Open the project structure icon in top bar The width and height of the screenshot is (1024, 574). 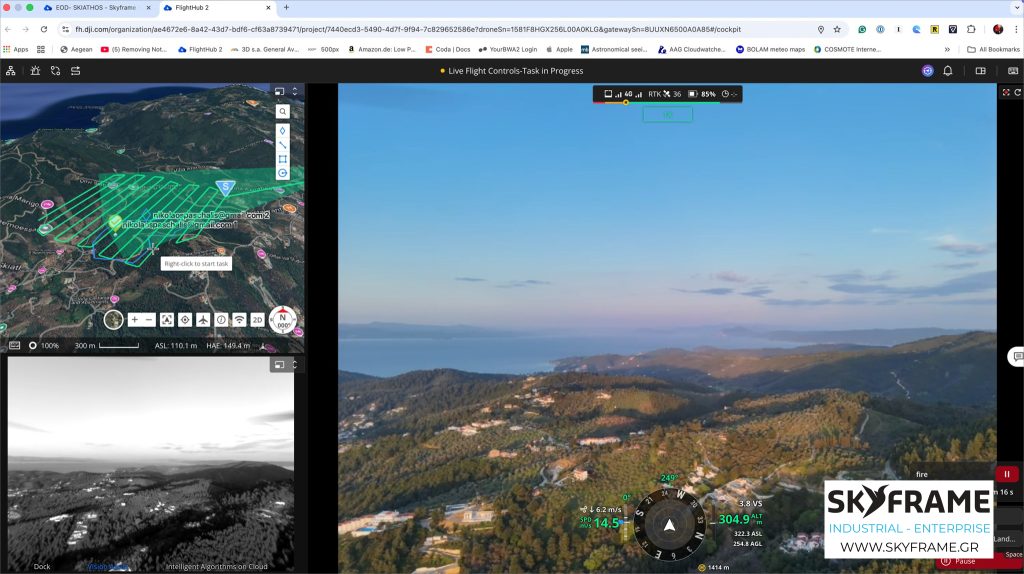(11, 71)
